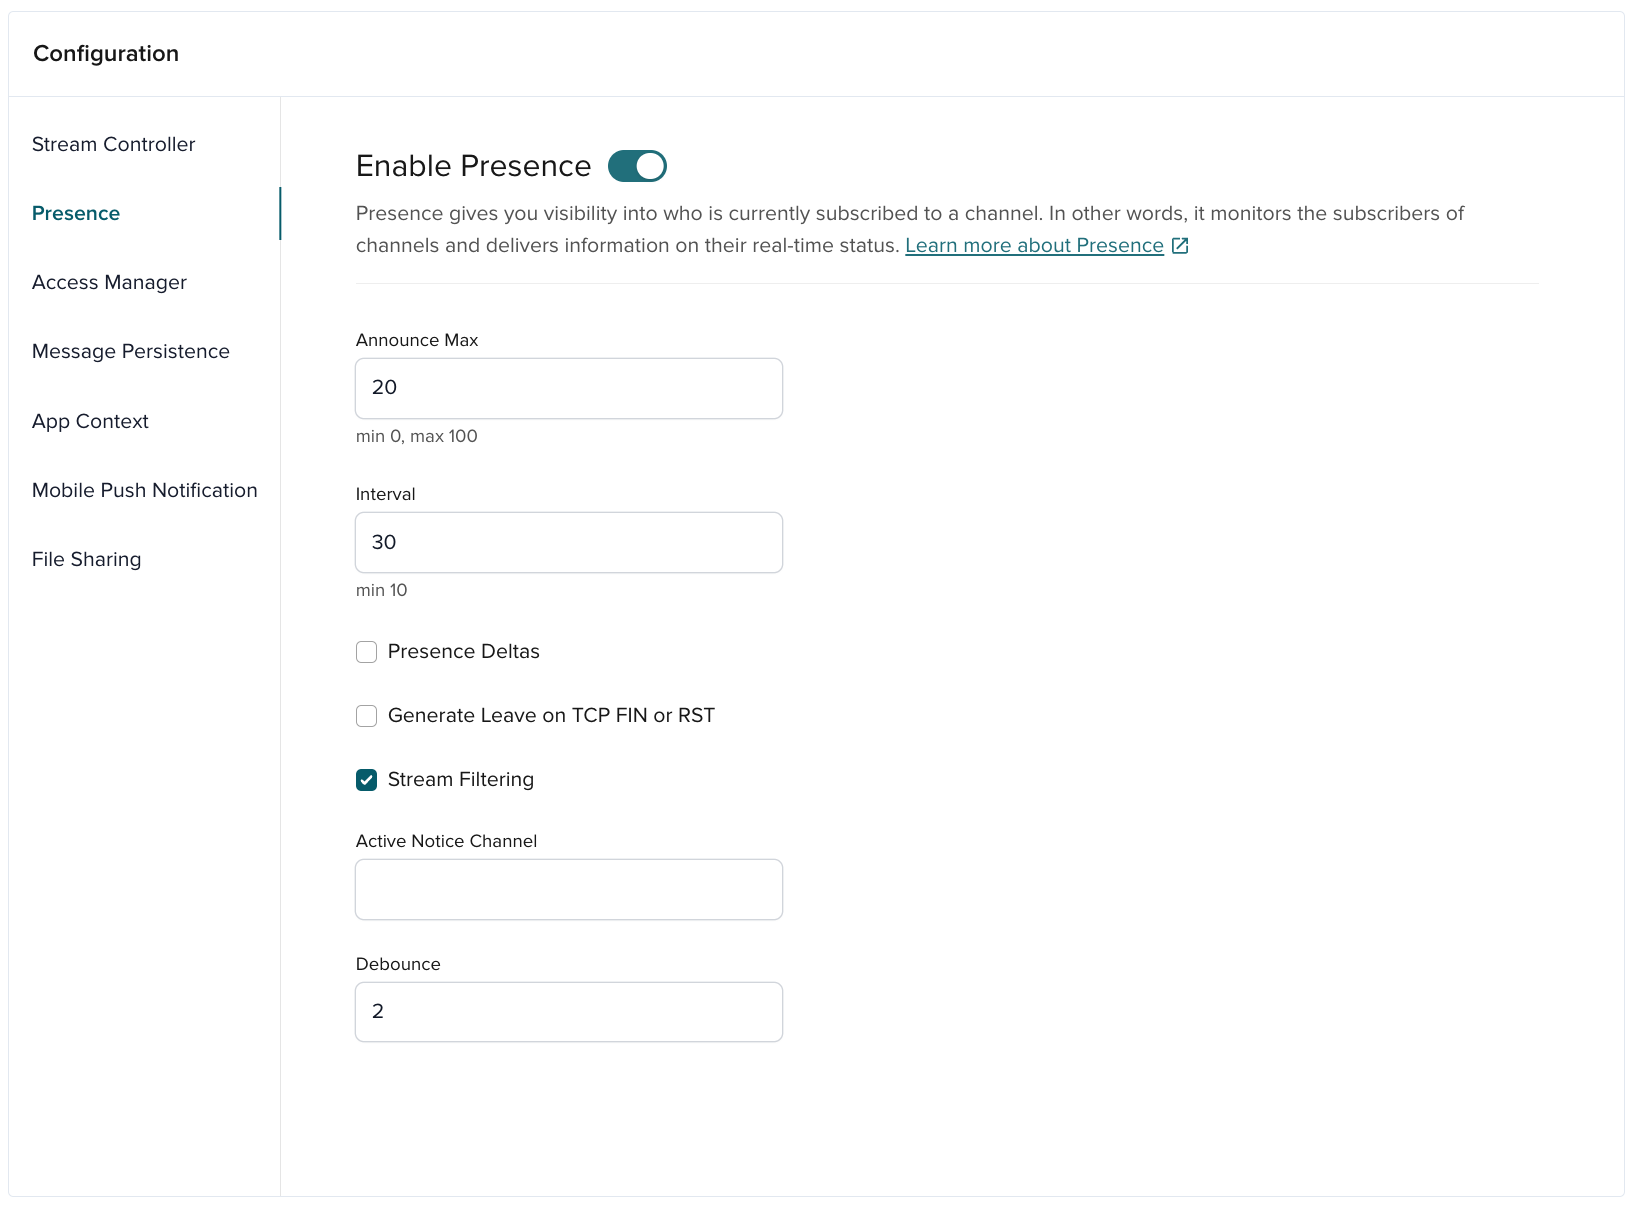
Task: Click the Announce Max input field
Action: tap(568, 388)
